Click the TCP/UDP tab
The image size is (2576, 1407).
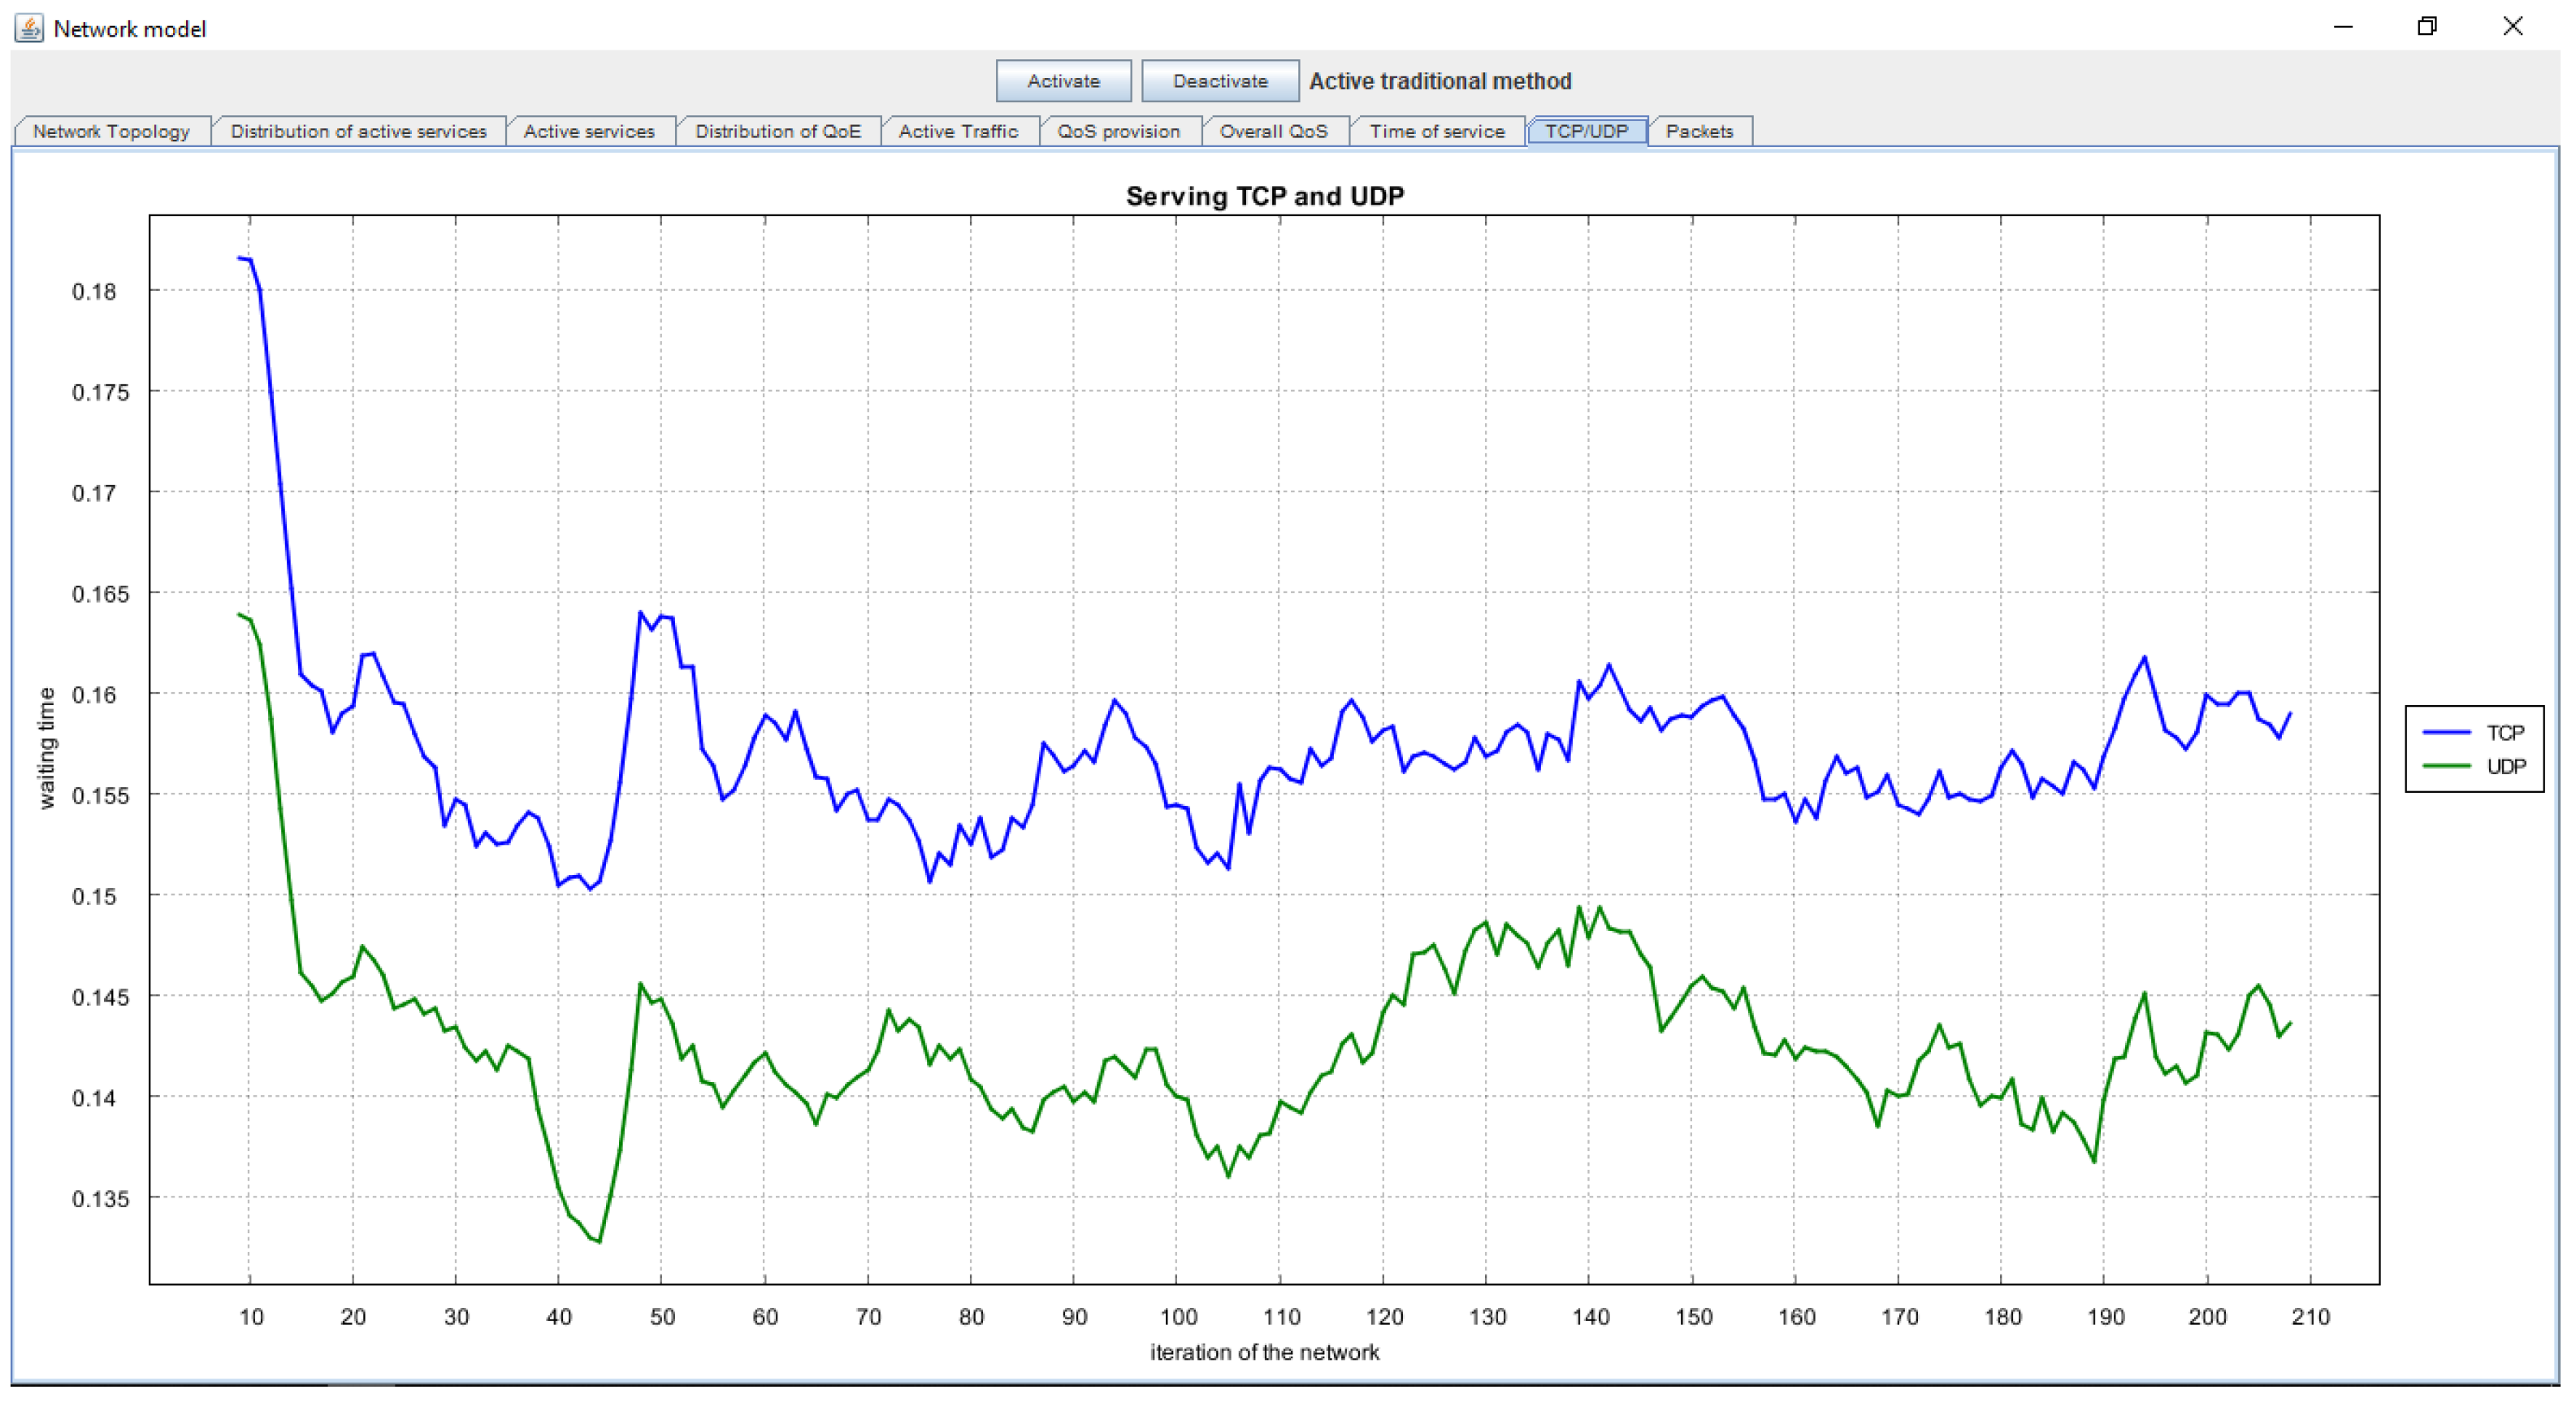1586,131
